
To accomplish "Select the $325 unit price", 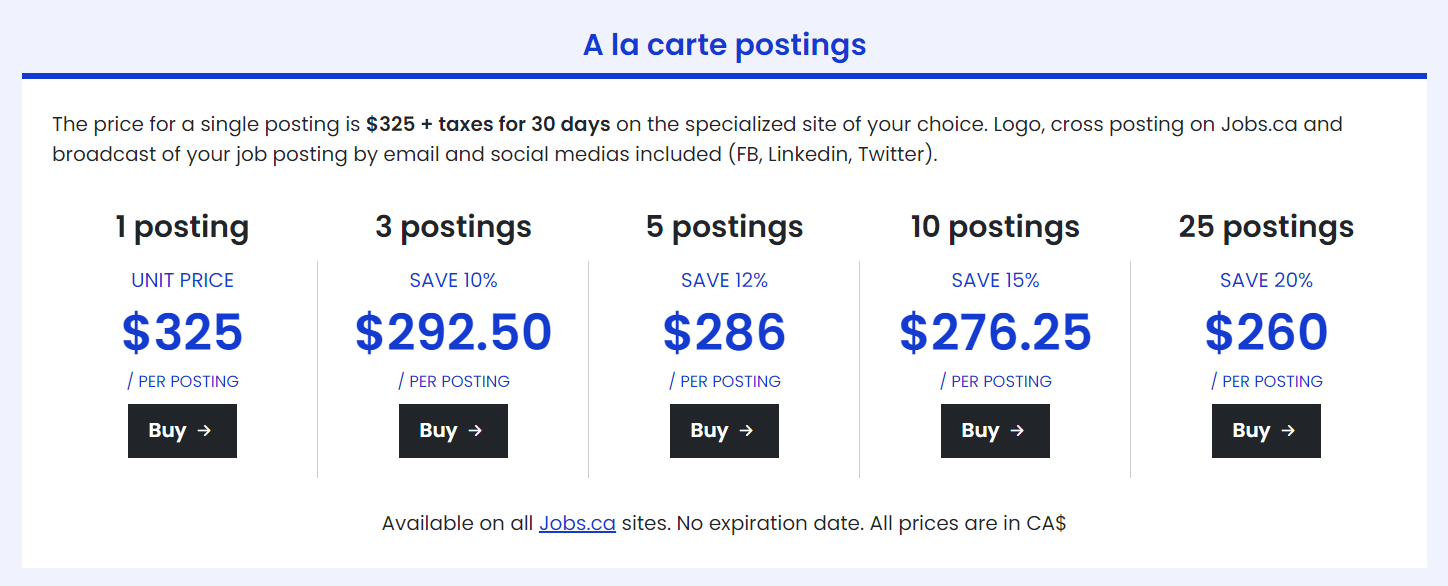I will (182, 333).
